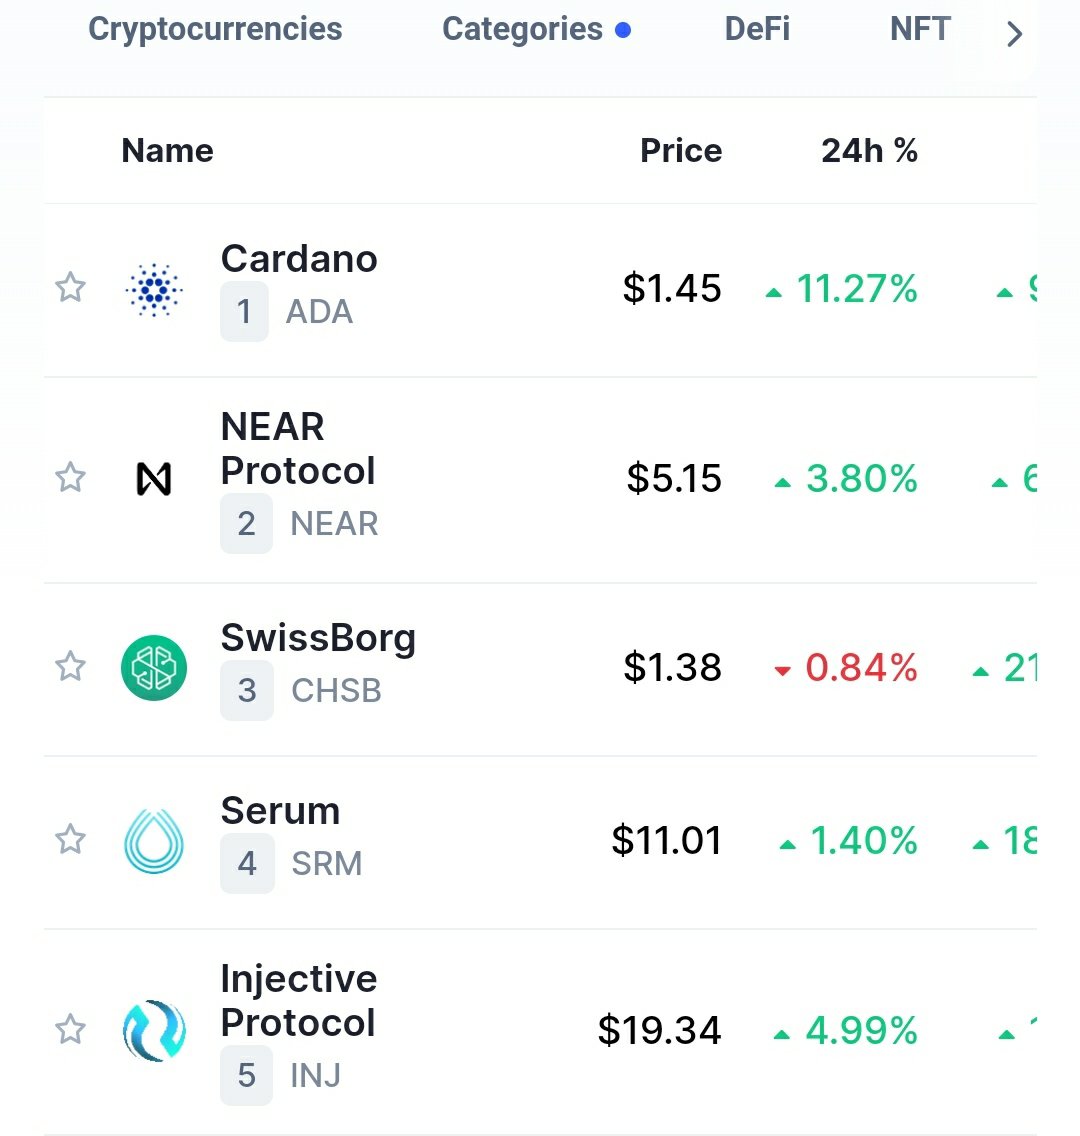
Task: Sort by the Price column header
Action: click(680, 151)
